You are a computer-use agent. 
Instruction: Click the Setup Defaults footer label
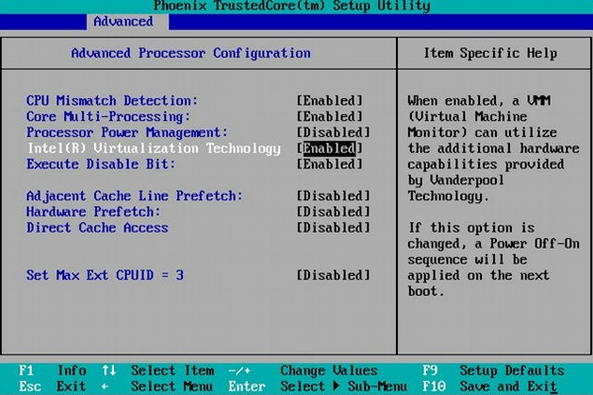tap(512, 370)
